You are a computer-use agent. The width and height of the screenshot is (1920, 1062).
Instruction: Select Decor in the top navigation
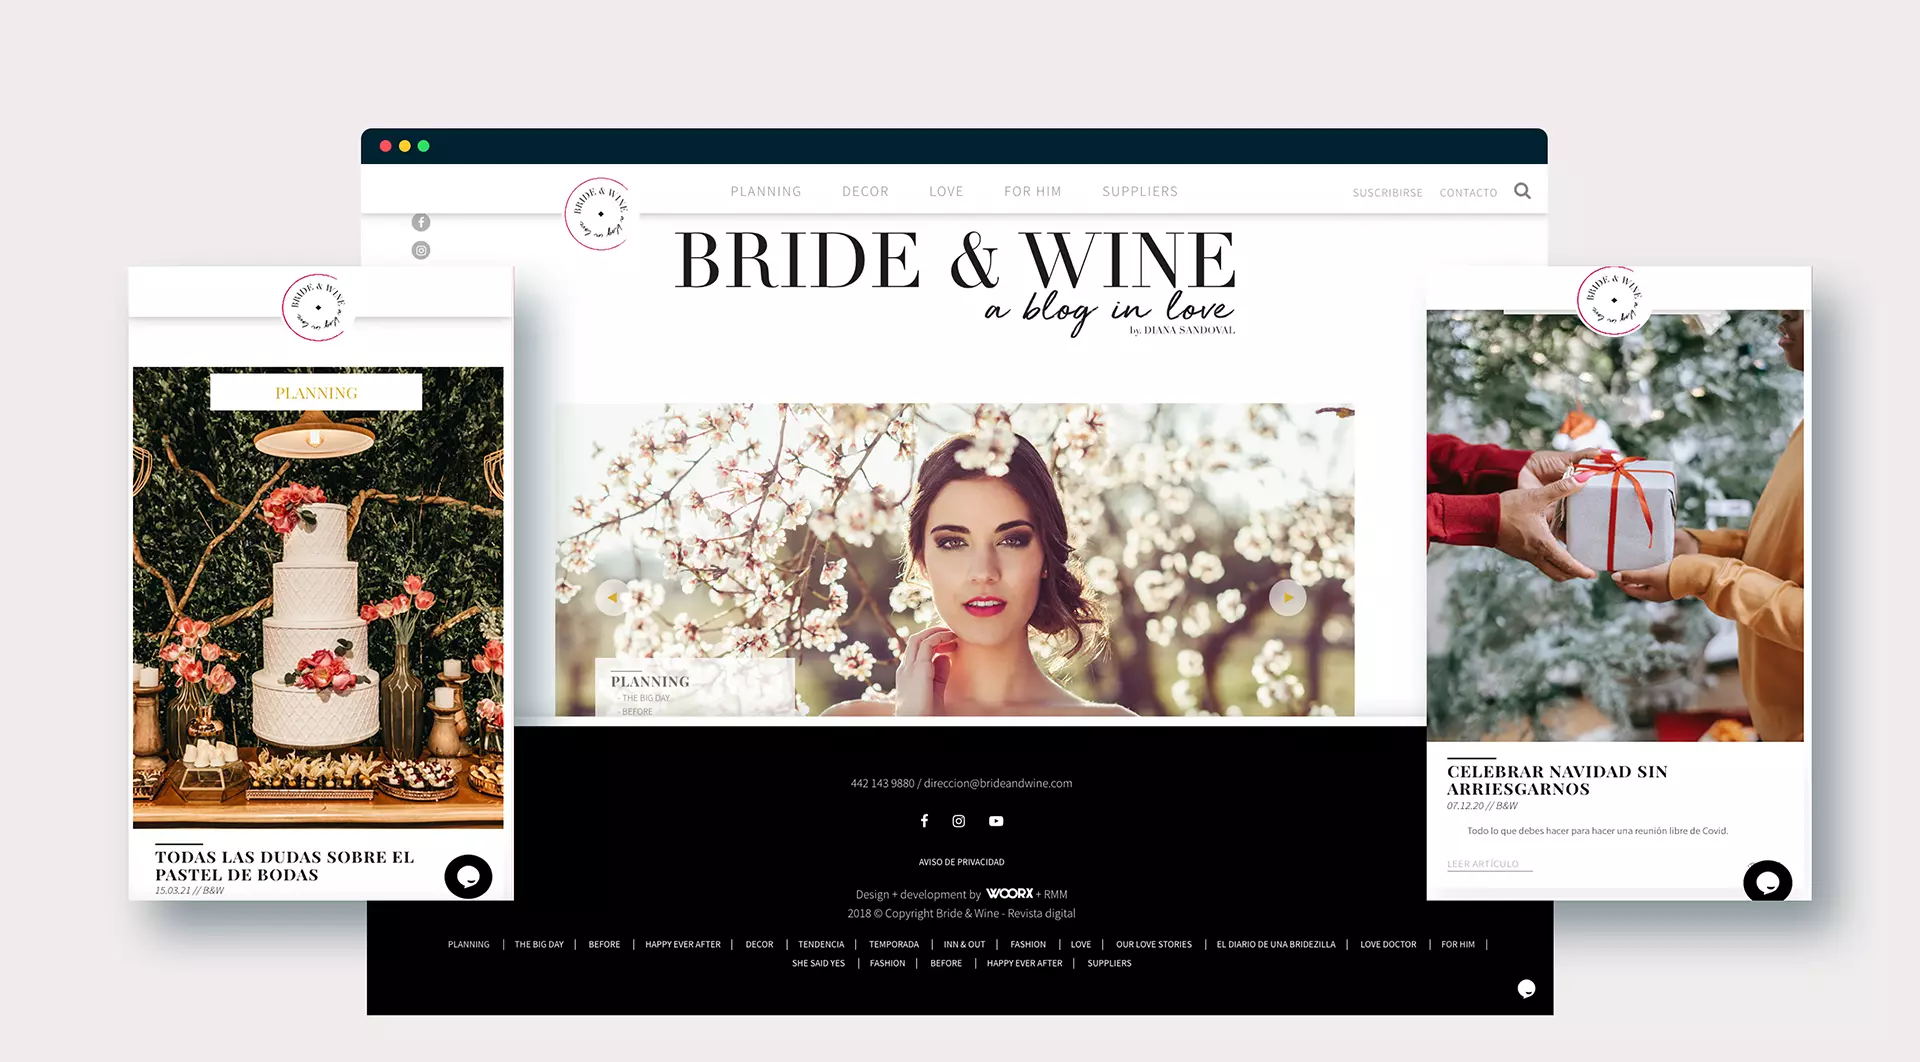(865, 192)
